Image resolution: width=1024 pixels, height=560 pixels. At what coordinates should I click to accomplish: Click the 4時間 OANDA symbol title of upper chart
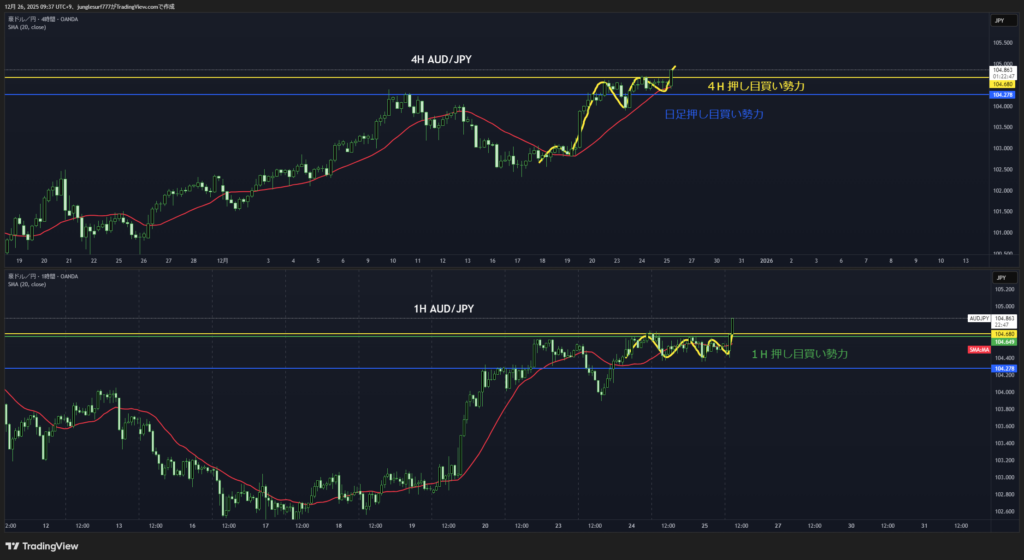pyautogui.click(x=41, y=20)
